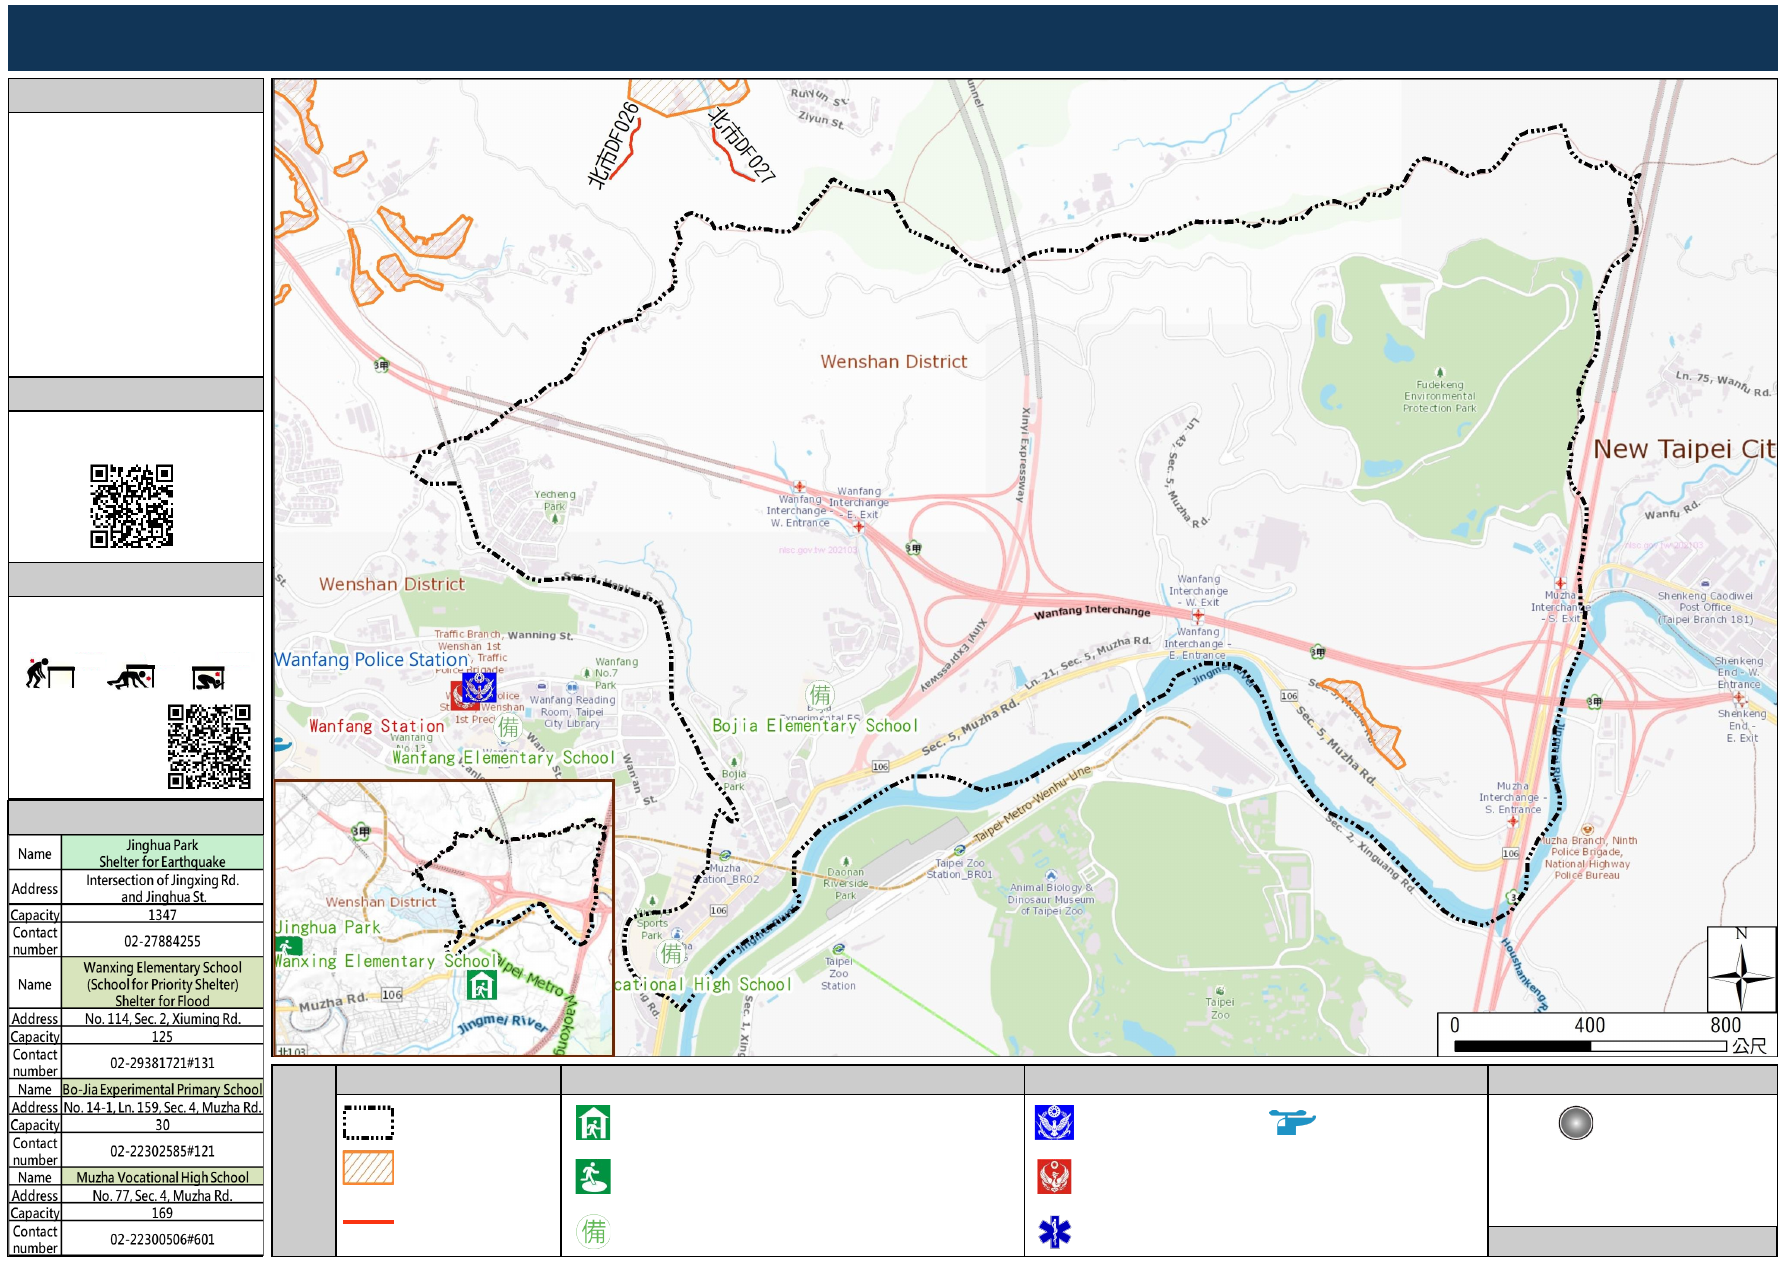The height and width of the screenshot is (1263, 1786).
Task: Click the contact number '02-27884255'
Action: click(x=162, y=941)
